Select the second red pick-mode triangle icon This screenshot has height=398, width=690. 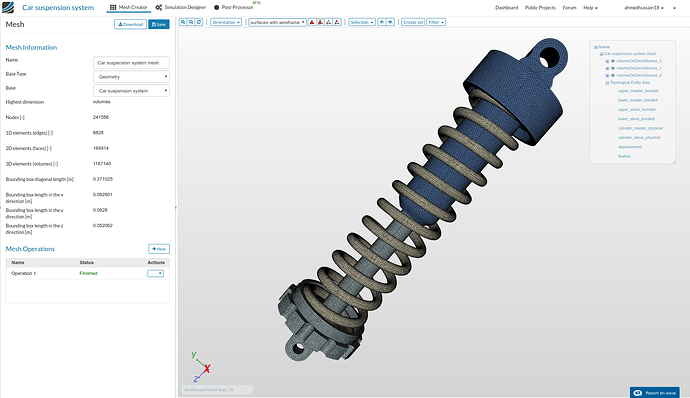point(320,22)
